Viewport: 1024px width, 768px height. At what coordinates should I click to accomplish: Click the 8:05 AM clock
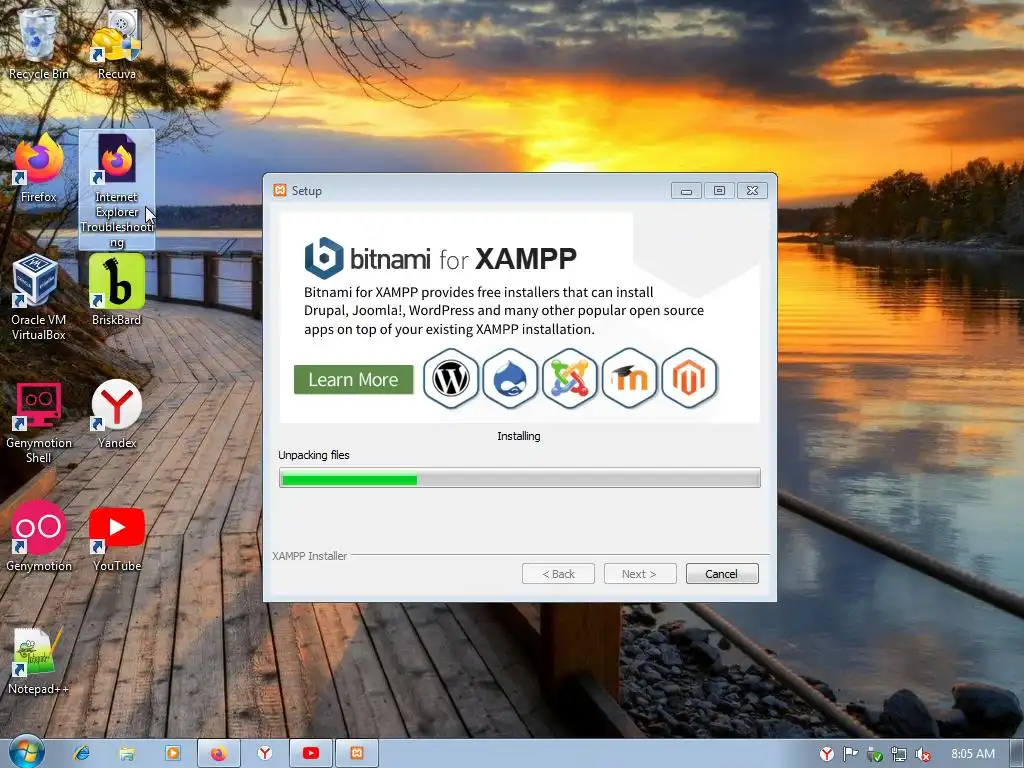pyautogui.click(x=972, y=754)
